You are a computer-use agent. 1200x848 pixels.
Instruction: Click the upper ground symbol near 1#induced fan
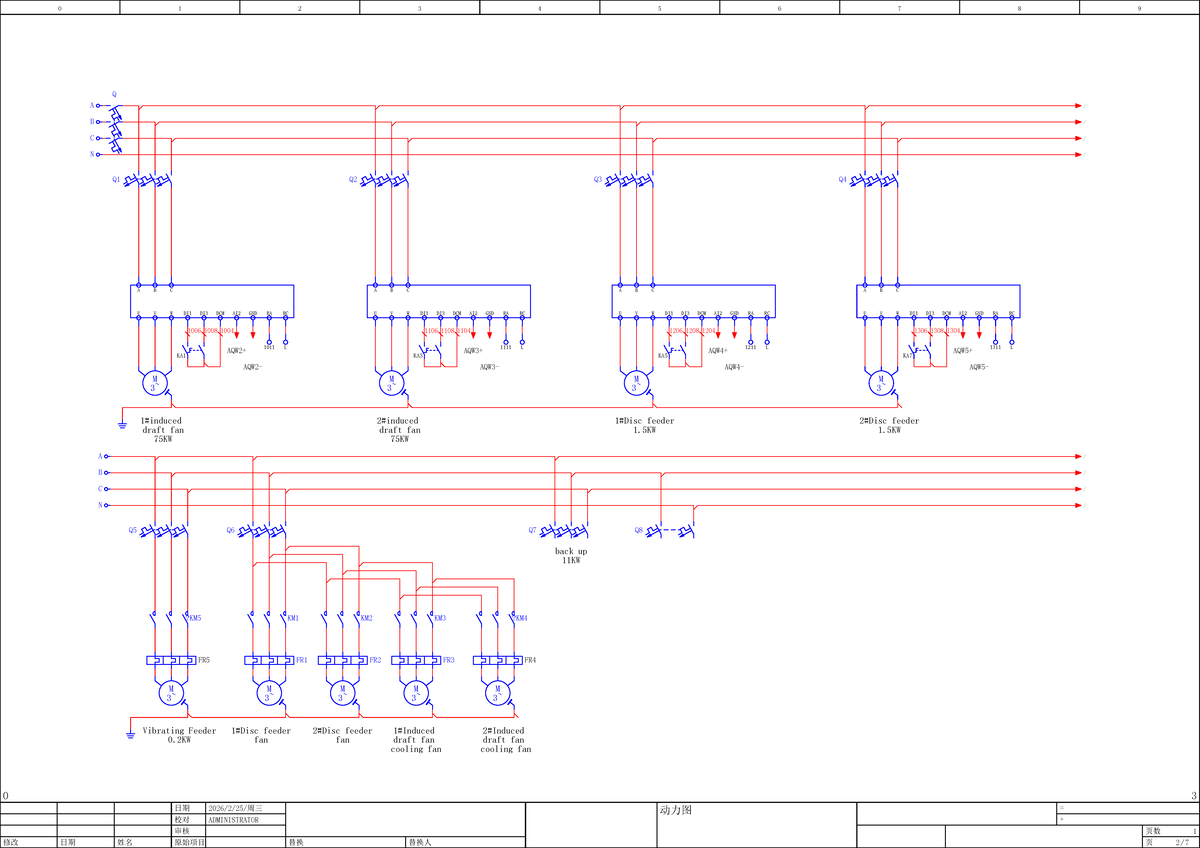[x=122, y=424]
